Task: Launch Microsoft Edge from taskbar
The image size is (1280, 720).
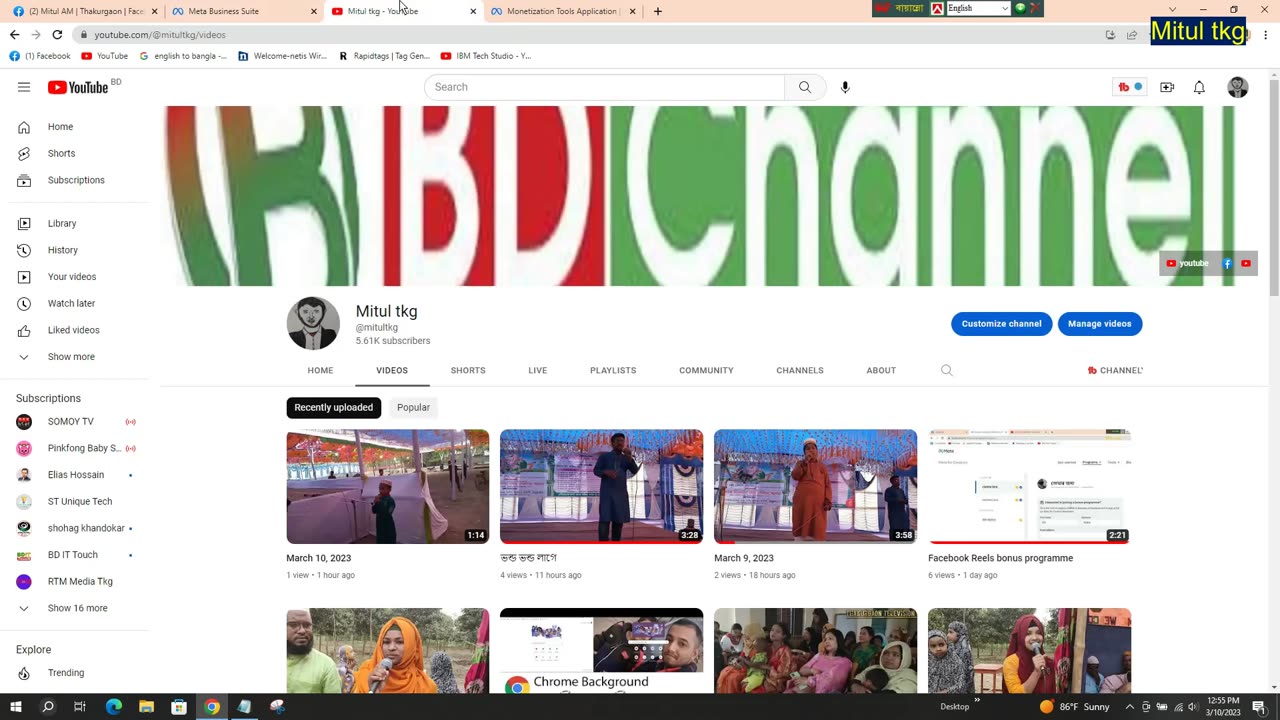Action: pyautogui.click(x=113, y=707)
